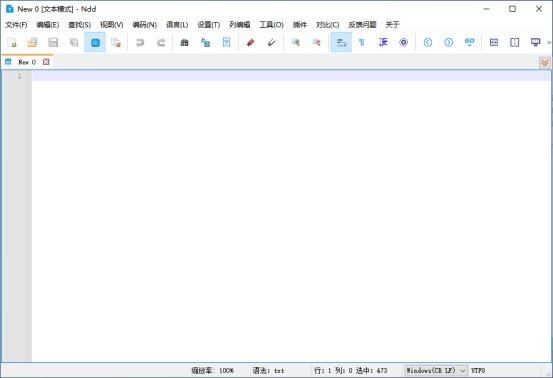Image resolution: width=553 pixels, height=378 pixels.
Task: Open the 对比(C) menu
Action: point(327,25)
